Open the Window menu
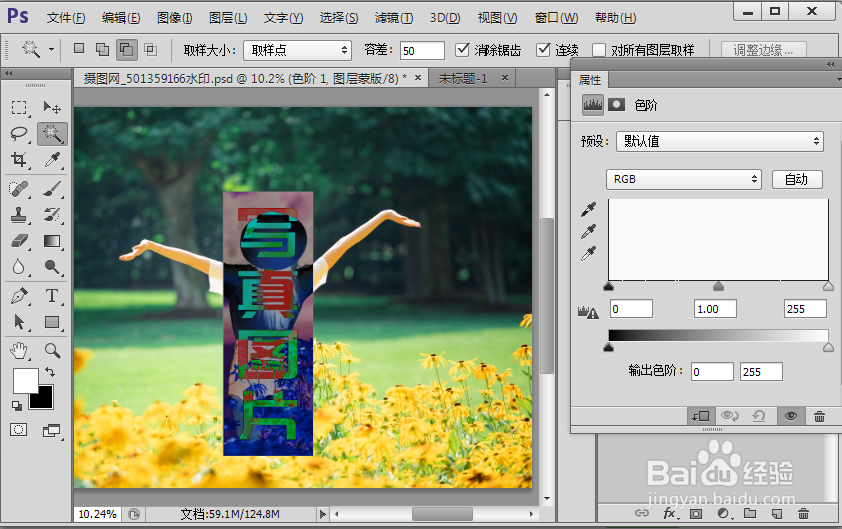Viewport: 842px width, 529px height. click(556, 18)
